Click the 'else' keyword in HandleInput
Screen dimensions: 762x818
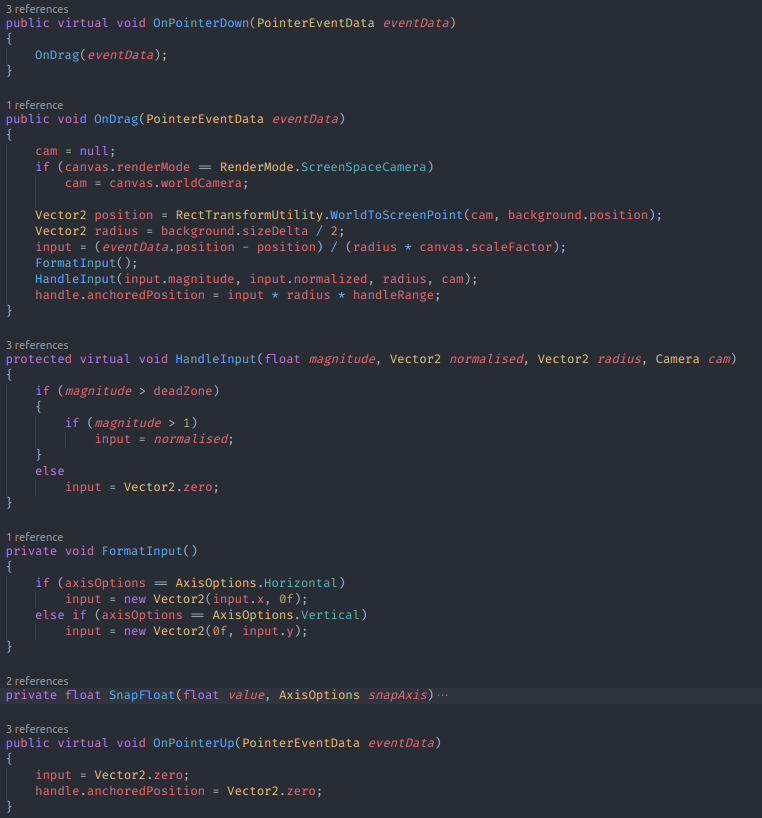[50, 471]
